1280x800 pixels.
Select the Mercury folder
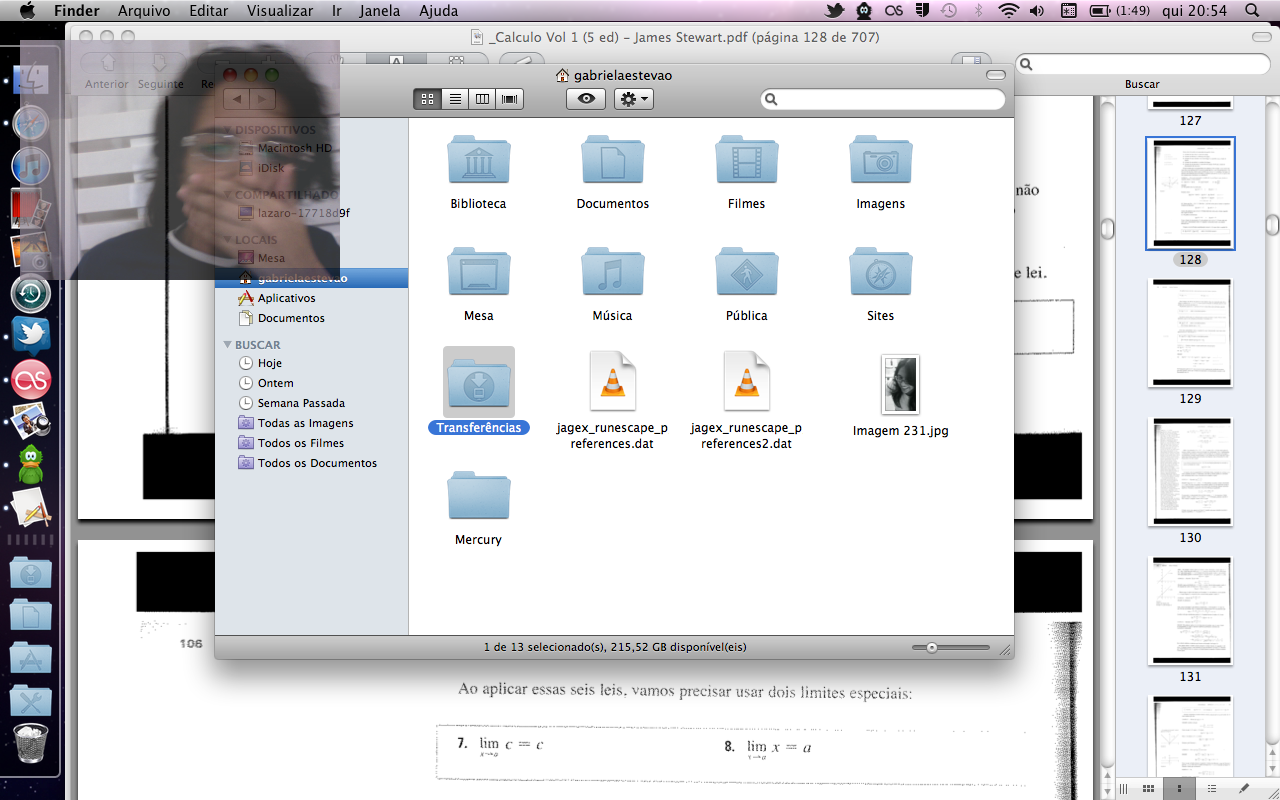coord(479,497)
